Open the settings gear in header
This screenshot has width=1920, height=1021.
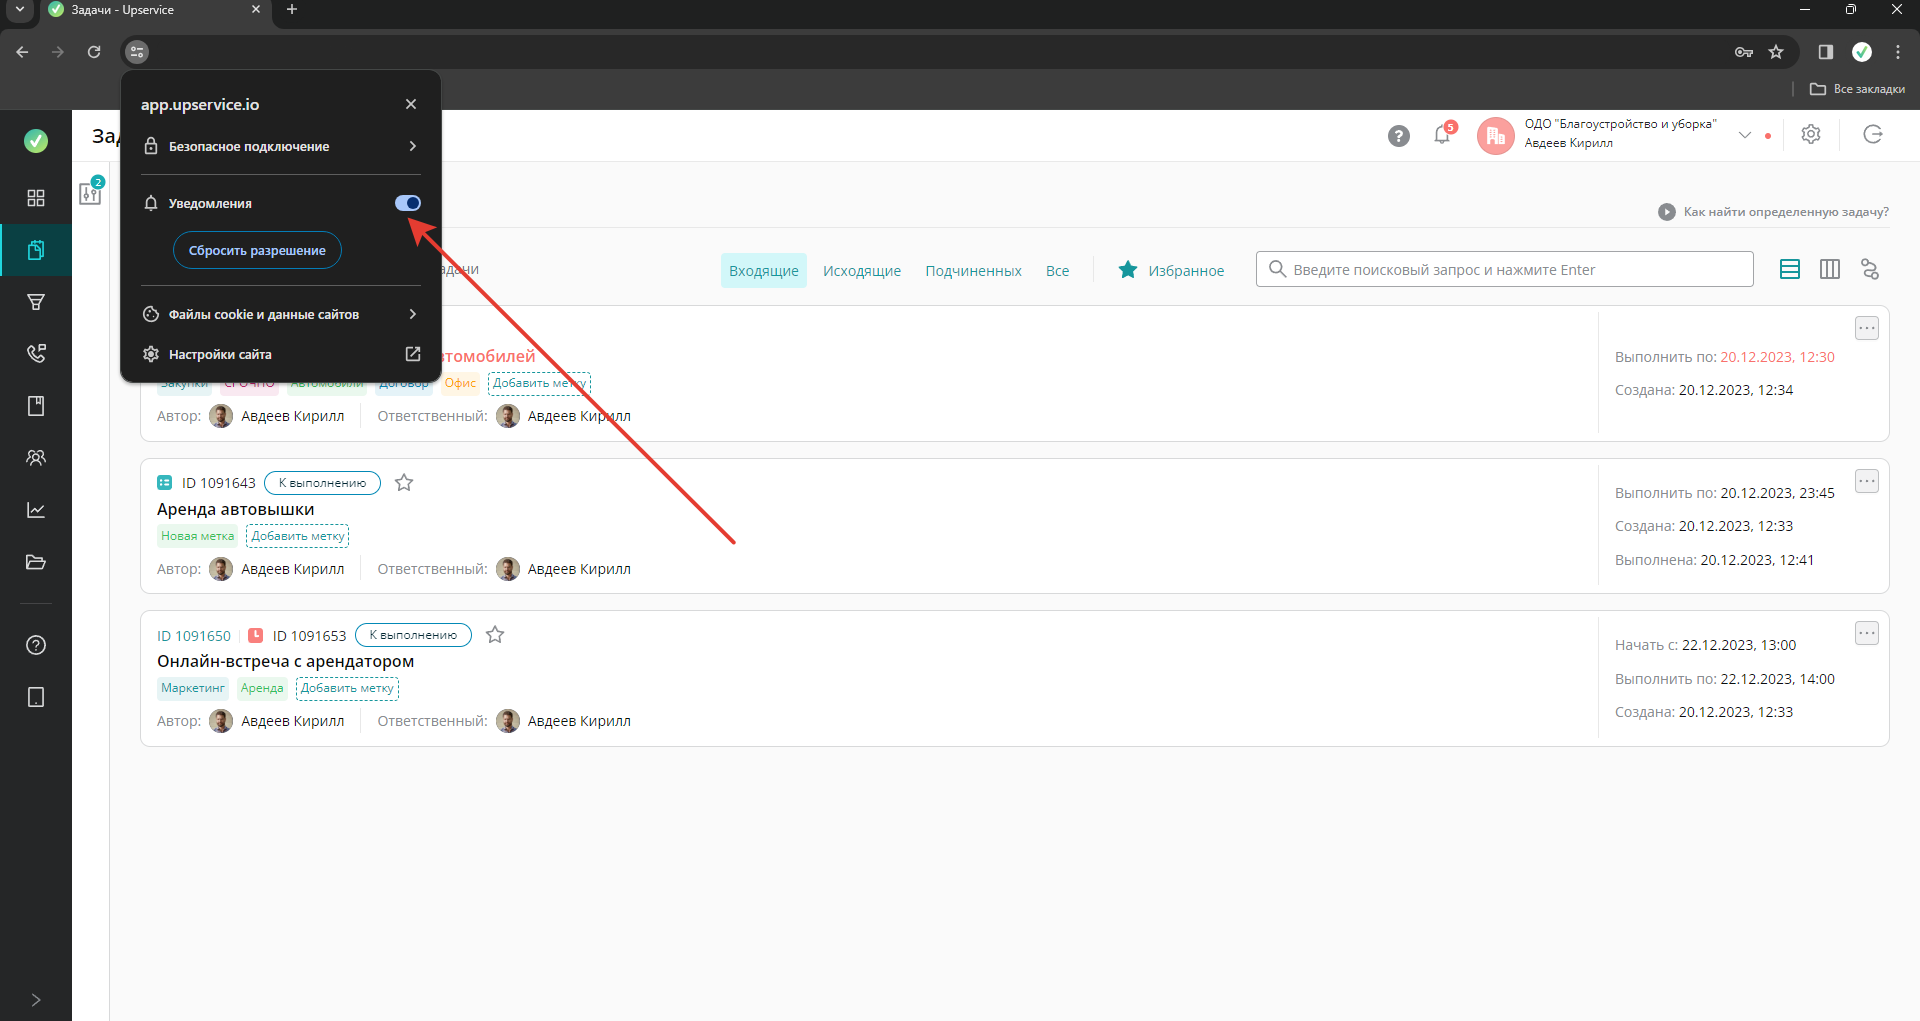coord(1811,134)
